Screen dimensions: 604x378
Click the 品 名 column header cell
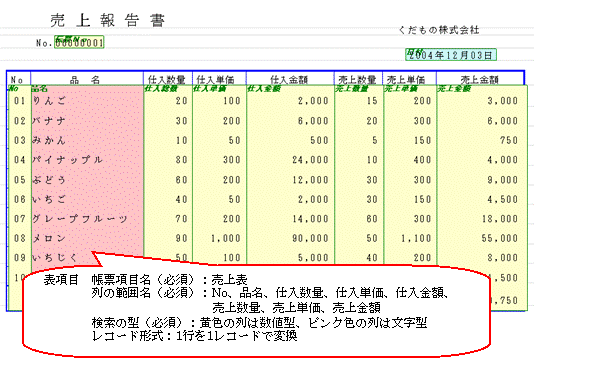(87, 79)
